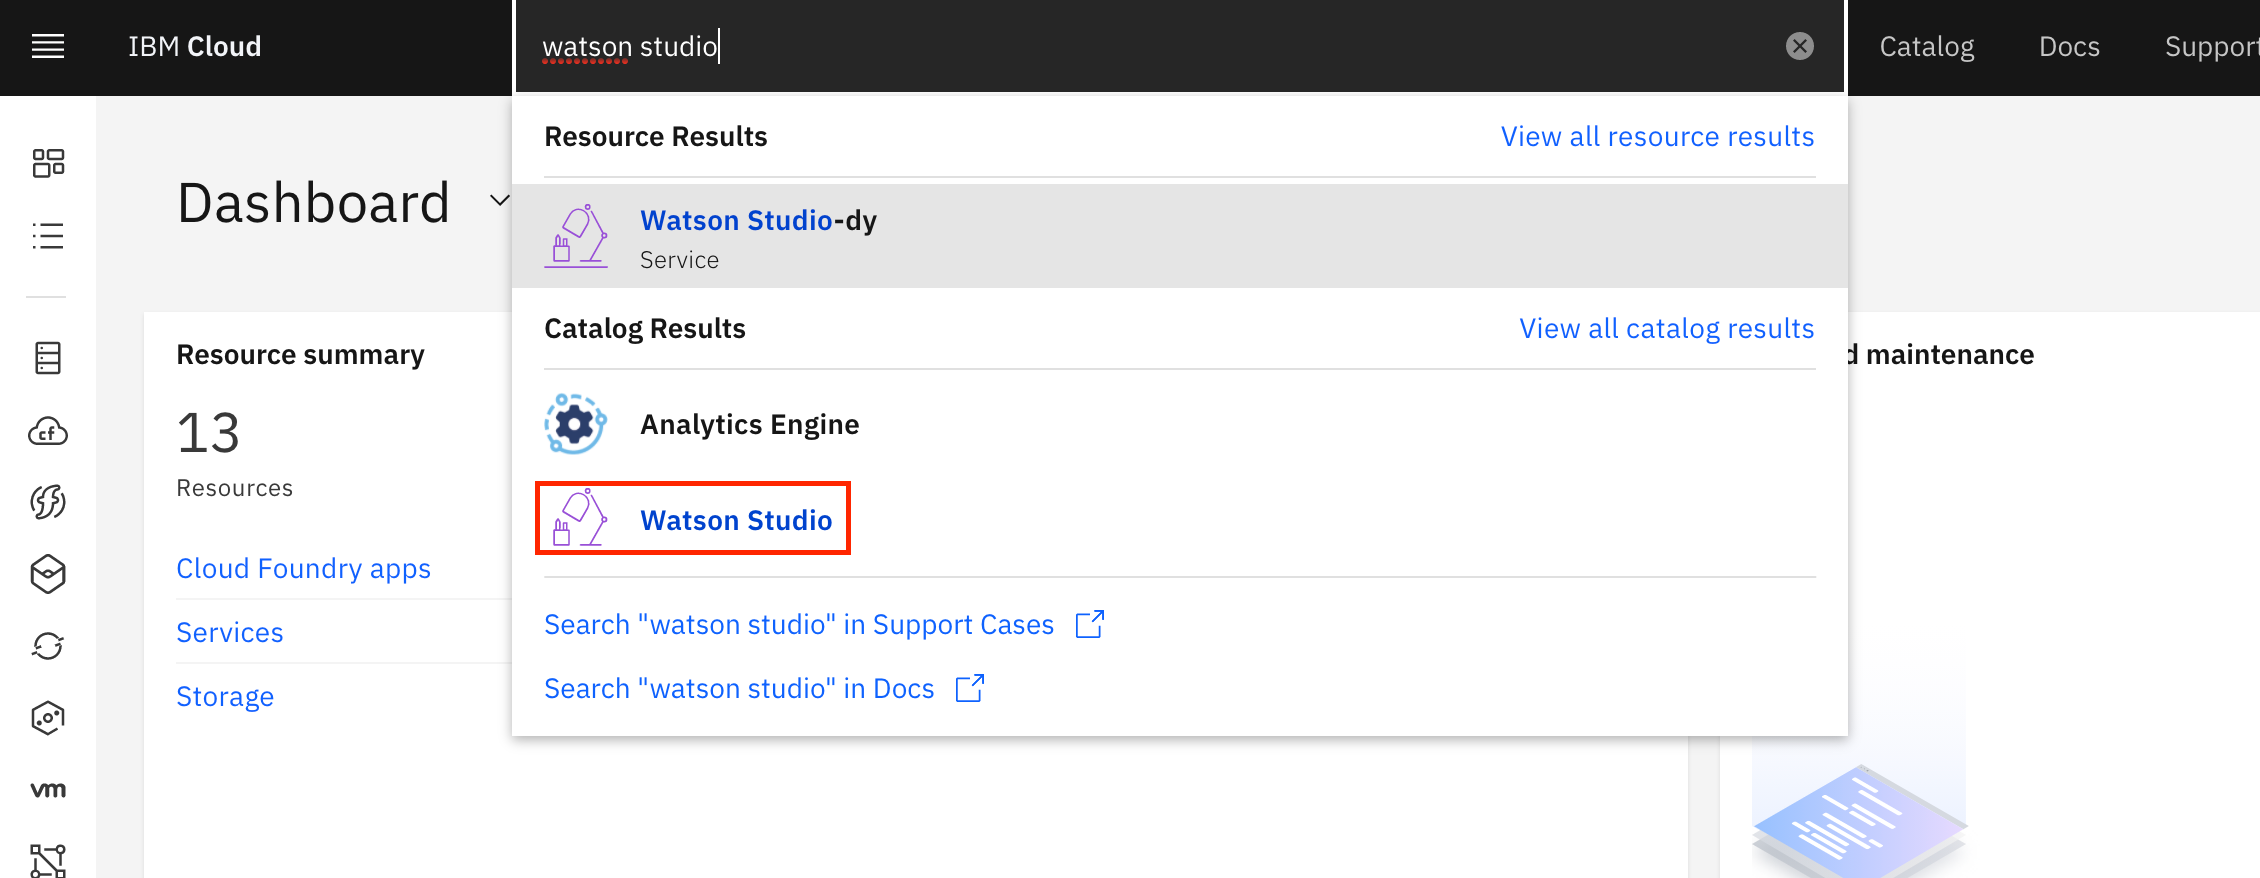This screenshot has height=878, width=2260.
Task: Select the Watson Studio-dy service result
Action: 1180,236
